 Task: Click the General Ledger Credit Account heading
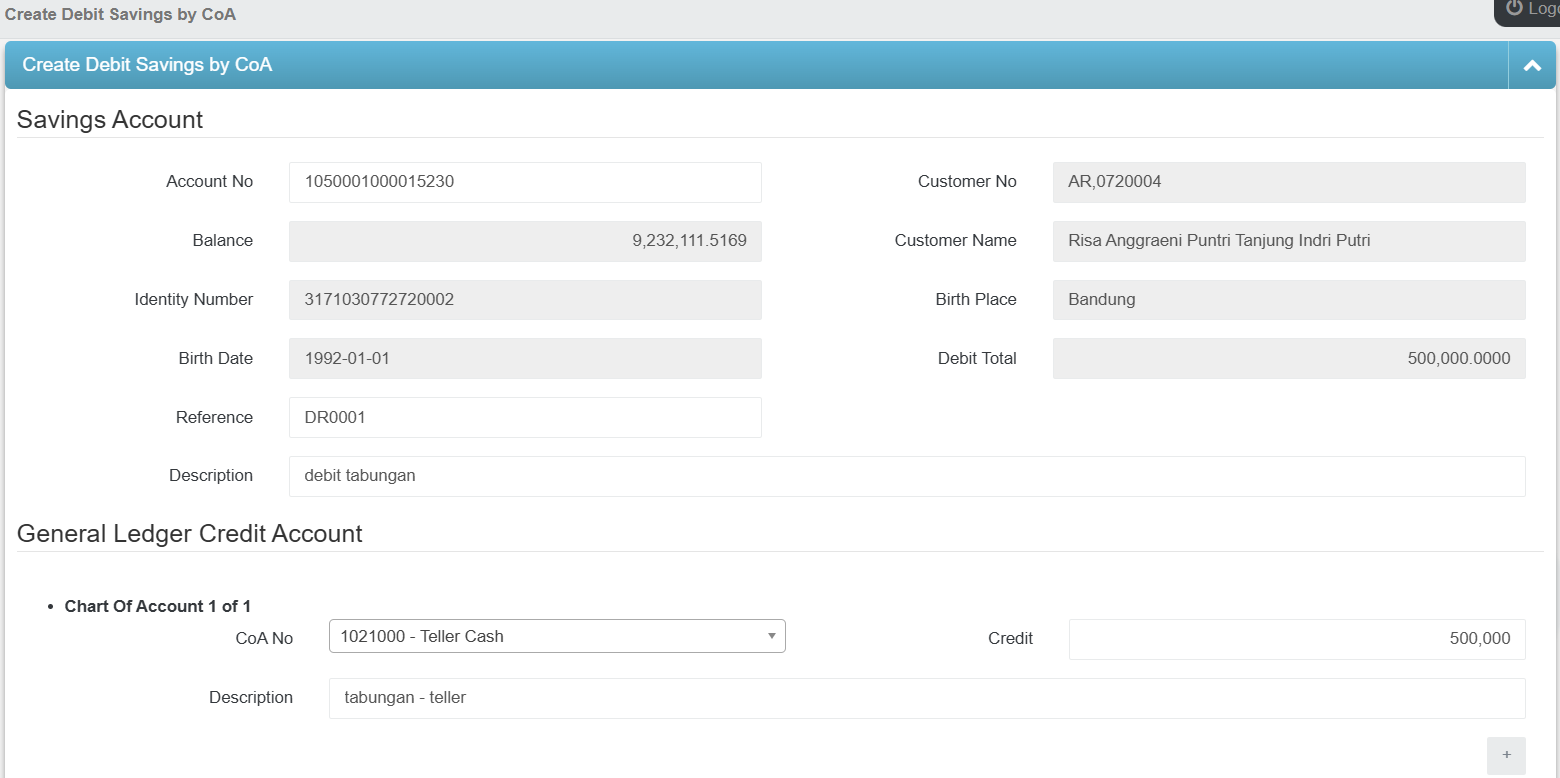coord(190,534)
